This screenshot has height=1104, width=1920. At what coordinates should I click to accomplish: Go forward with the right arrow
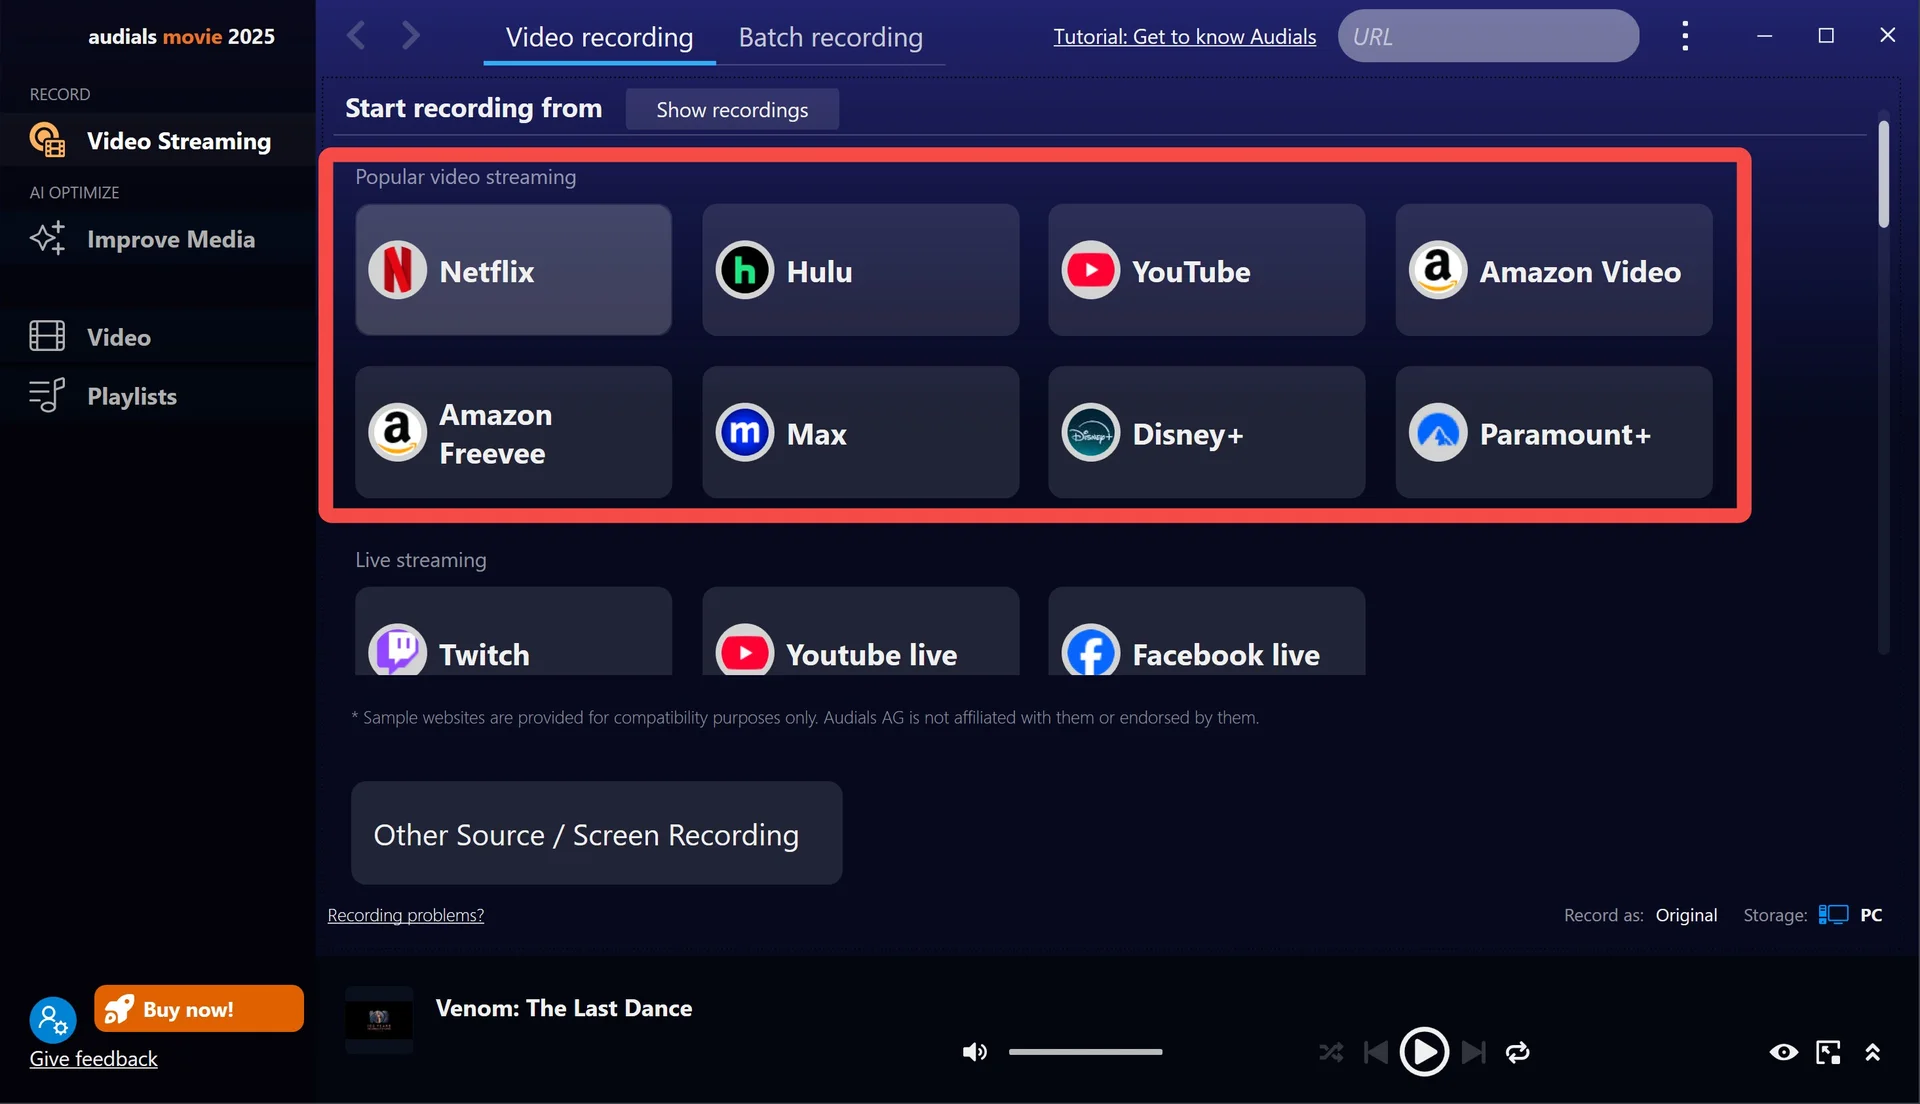pos(410,36)
